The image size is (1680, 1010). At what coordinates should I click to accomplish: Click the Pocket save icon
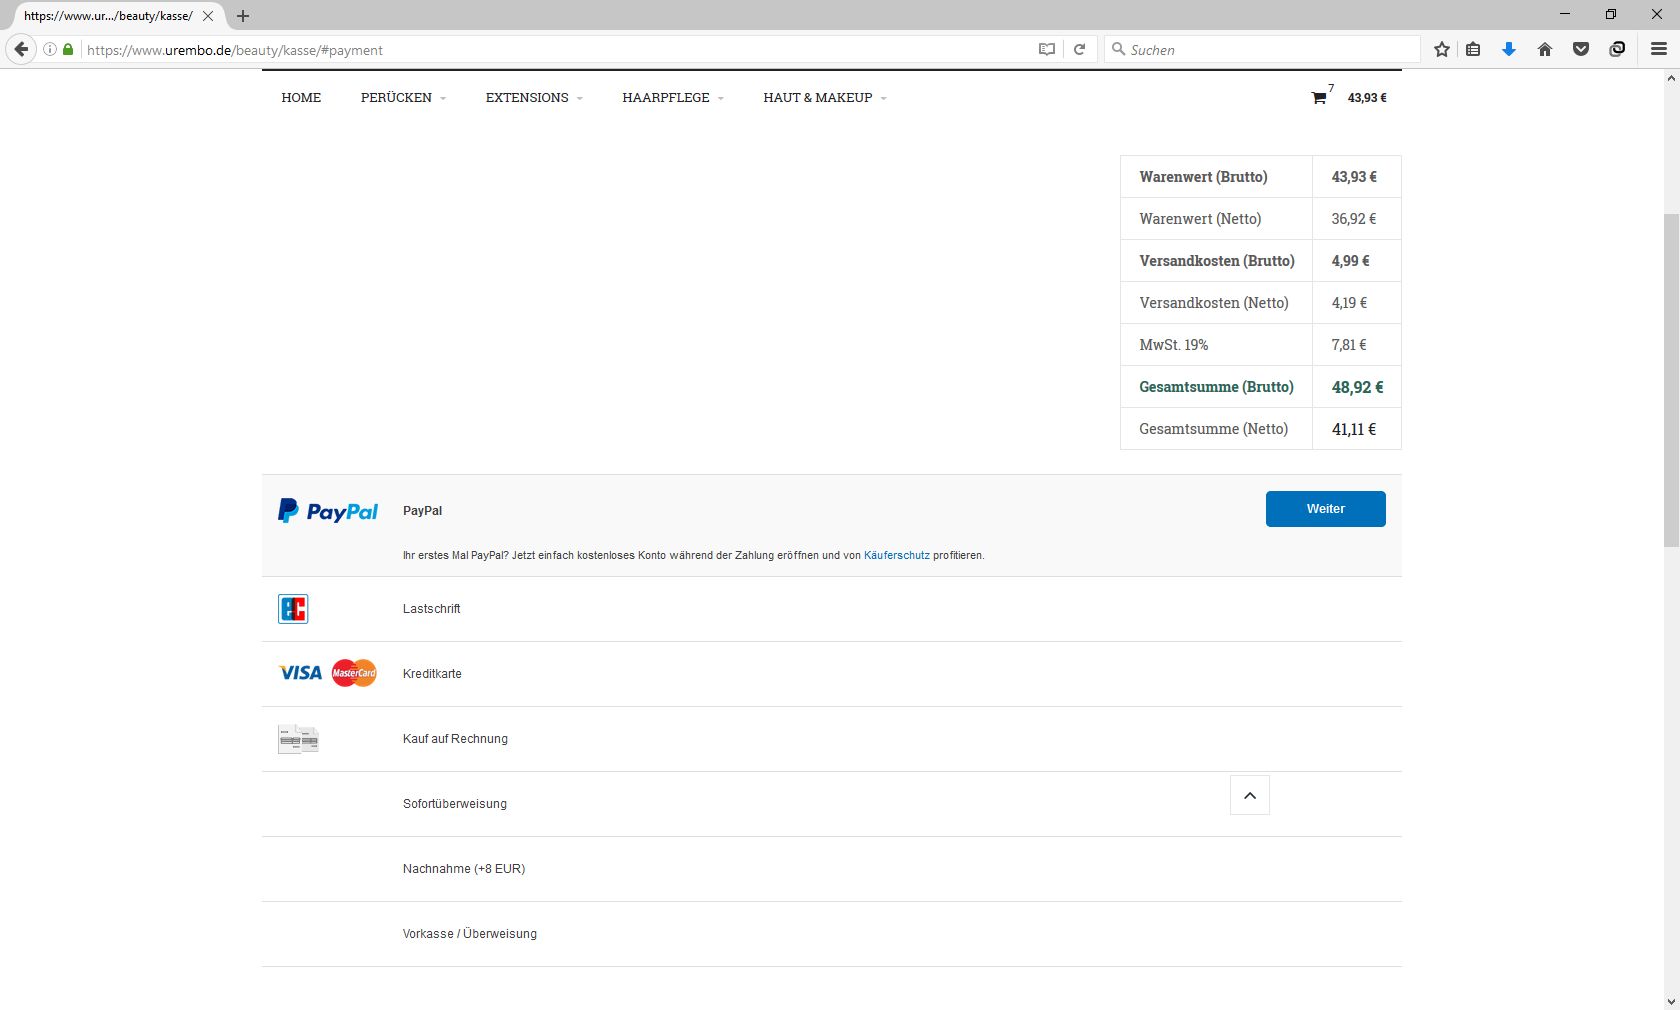click(x=1581, y=49)
